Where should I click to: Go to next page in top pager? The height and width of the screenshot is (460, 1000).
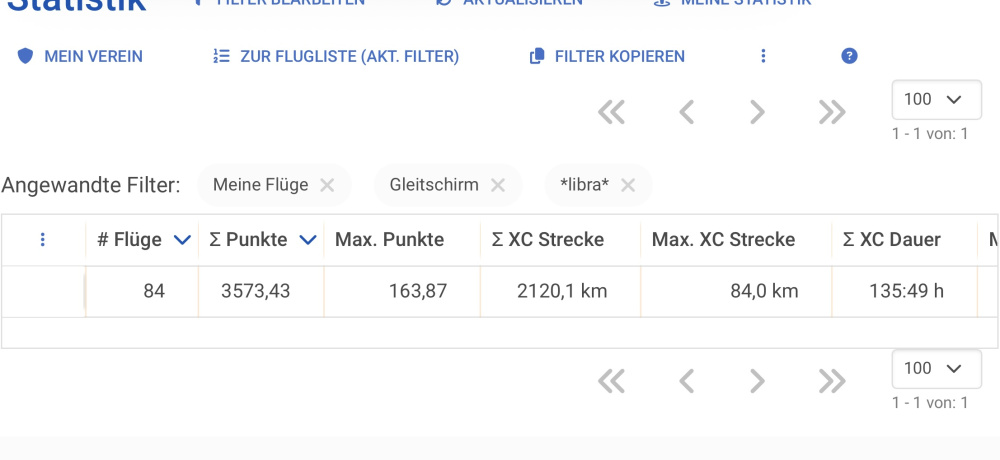pos(757,112)
